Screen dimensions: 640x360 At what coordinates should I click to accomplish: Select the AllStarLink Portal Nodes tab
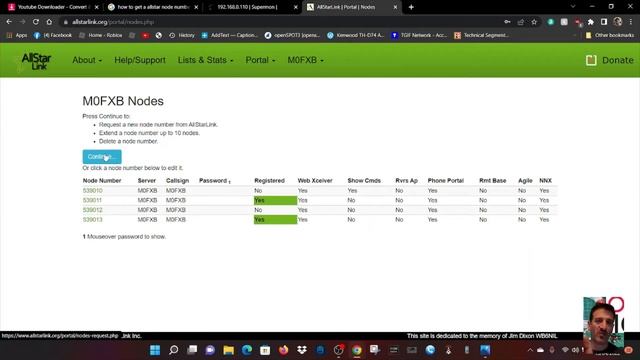coord(351,7)
